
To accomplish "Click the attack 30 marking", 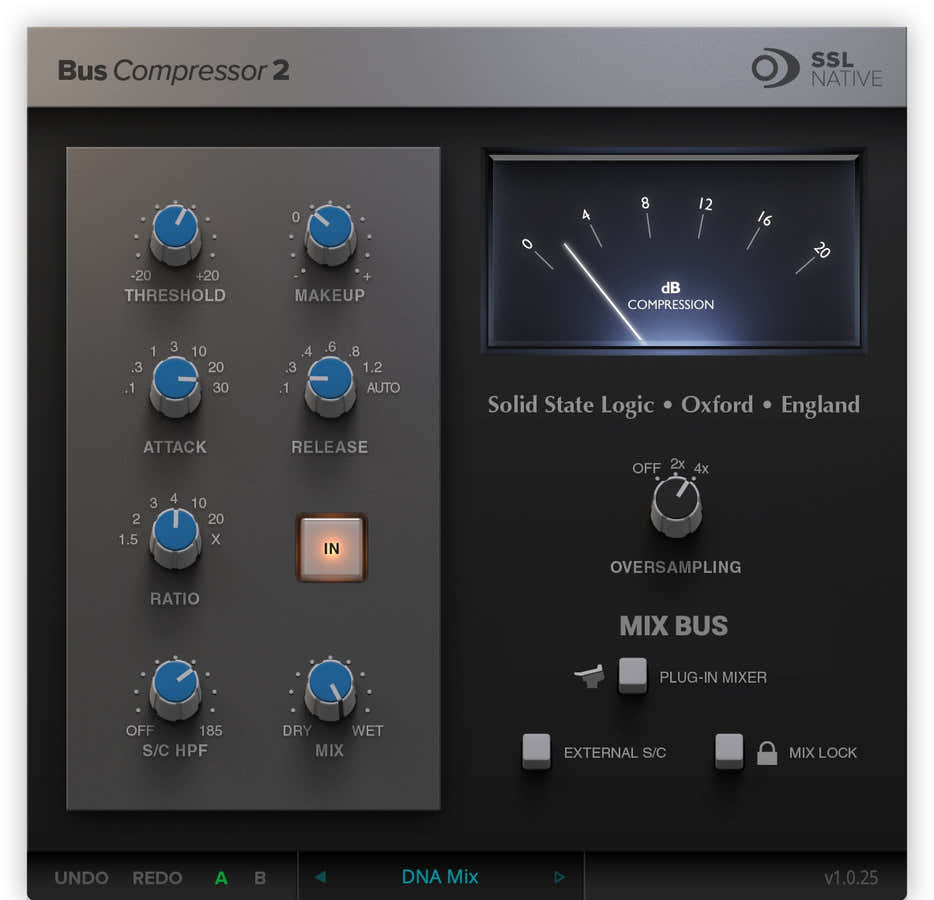I will point(220,388).
